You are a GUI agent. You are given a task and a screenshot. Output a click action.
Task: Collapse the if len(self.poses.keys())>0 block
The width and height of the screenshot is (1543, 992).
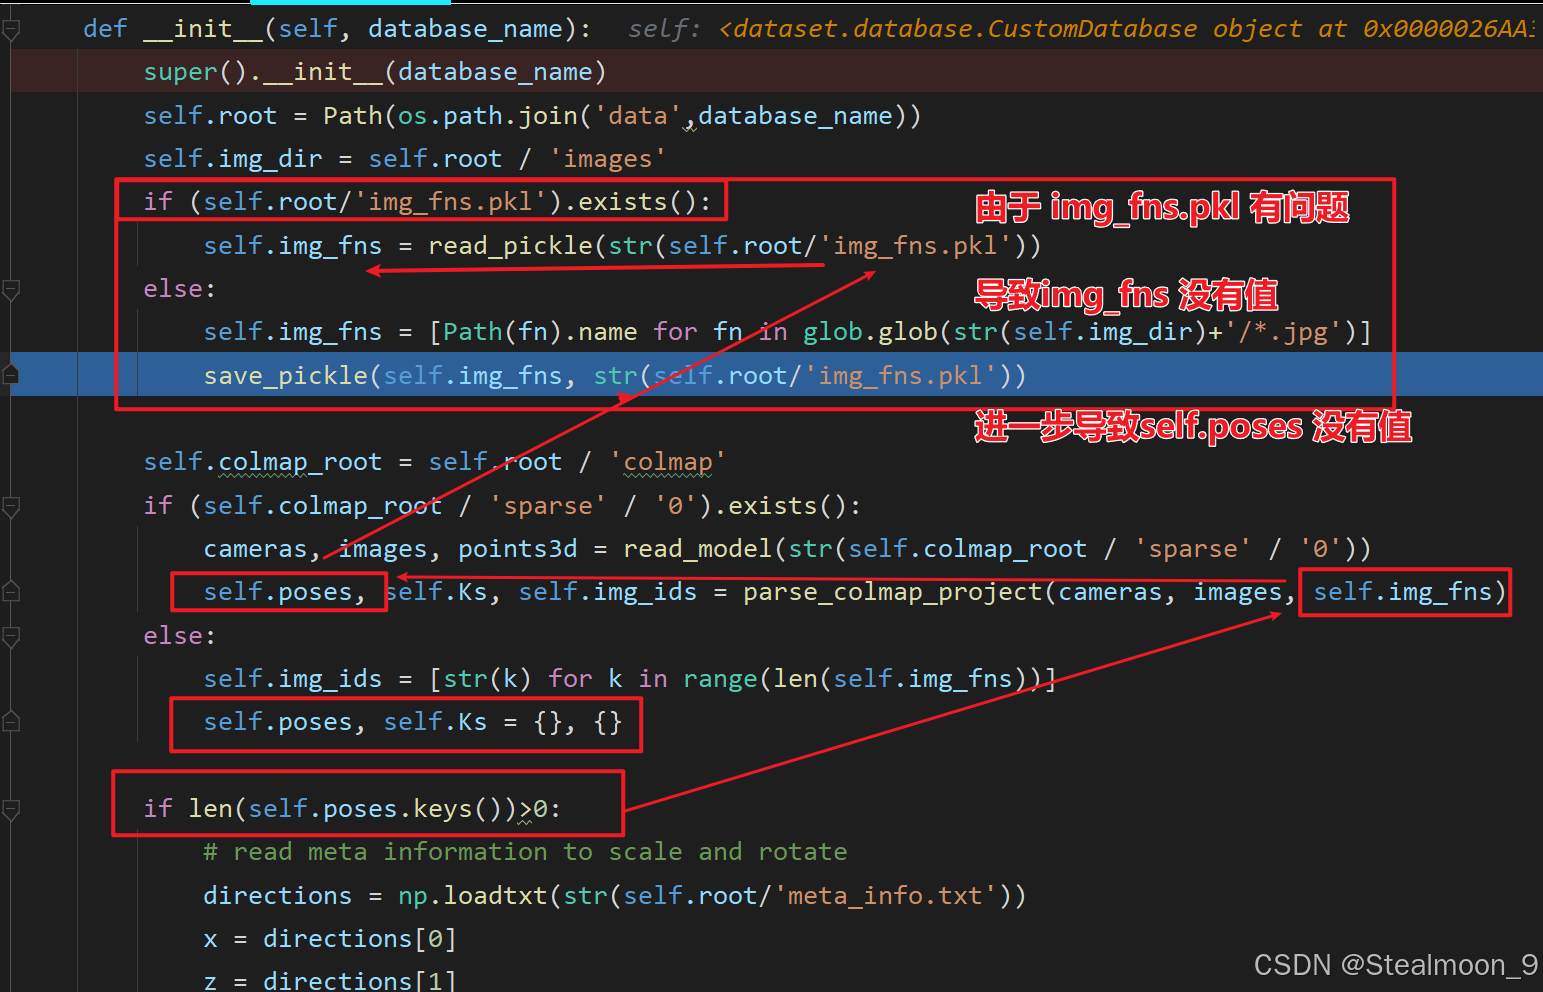11,809
